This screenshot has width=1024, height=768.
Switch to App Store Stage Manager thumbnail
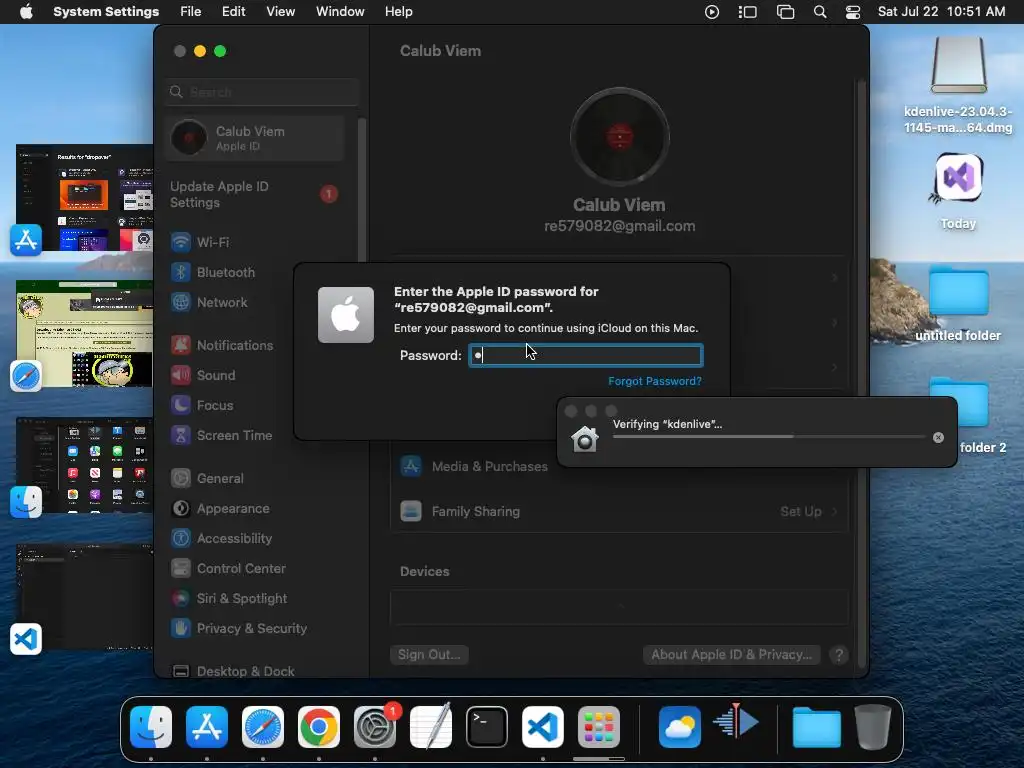pyautogui.click(x=84, y=199)
